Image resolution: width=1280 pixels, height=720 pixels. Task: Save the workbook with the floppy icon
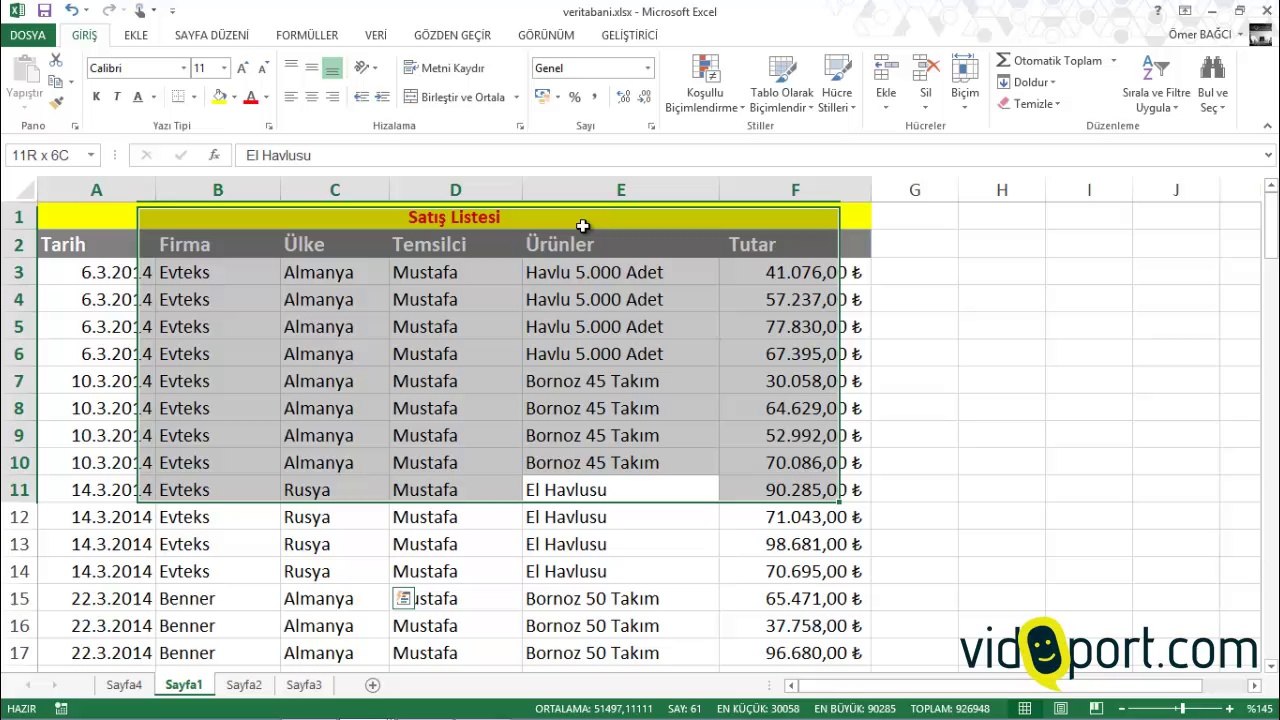click(44, 11)
